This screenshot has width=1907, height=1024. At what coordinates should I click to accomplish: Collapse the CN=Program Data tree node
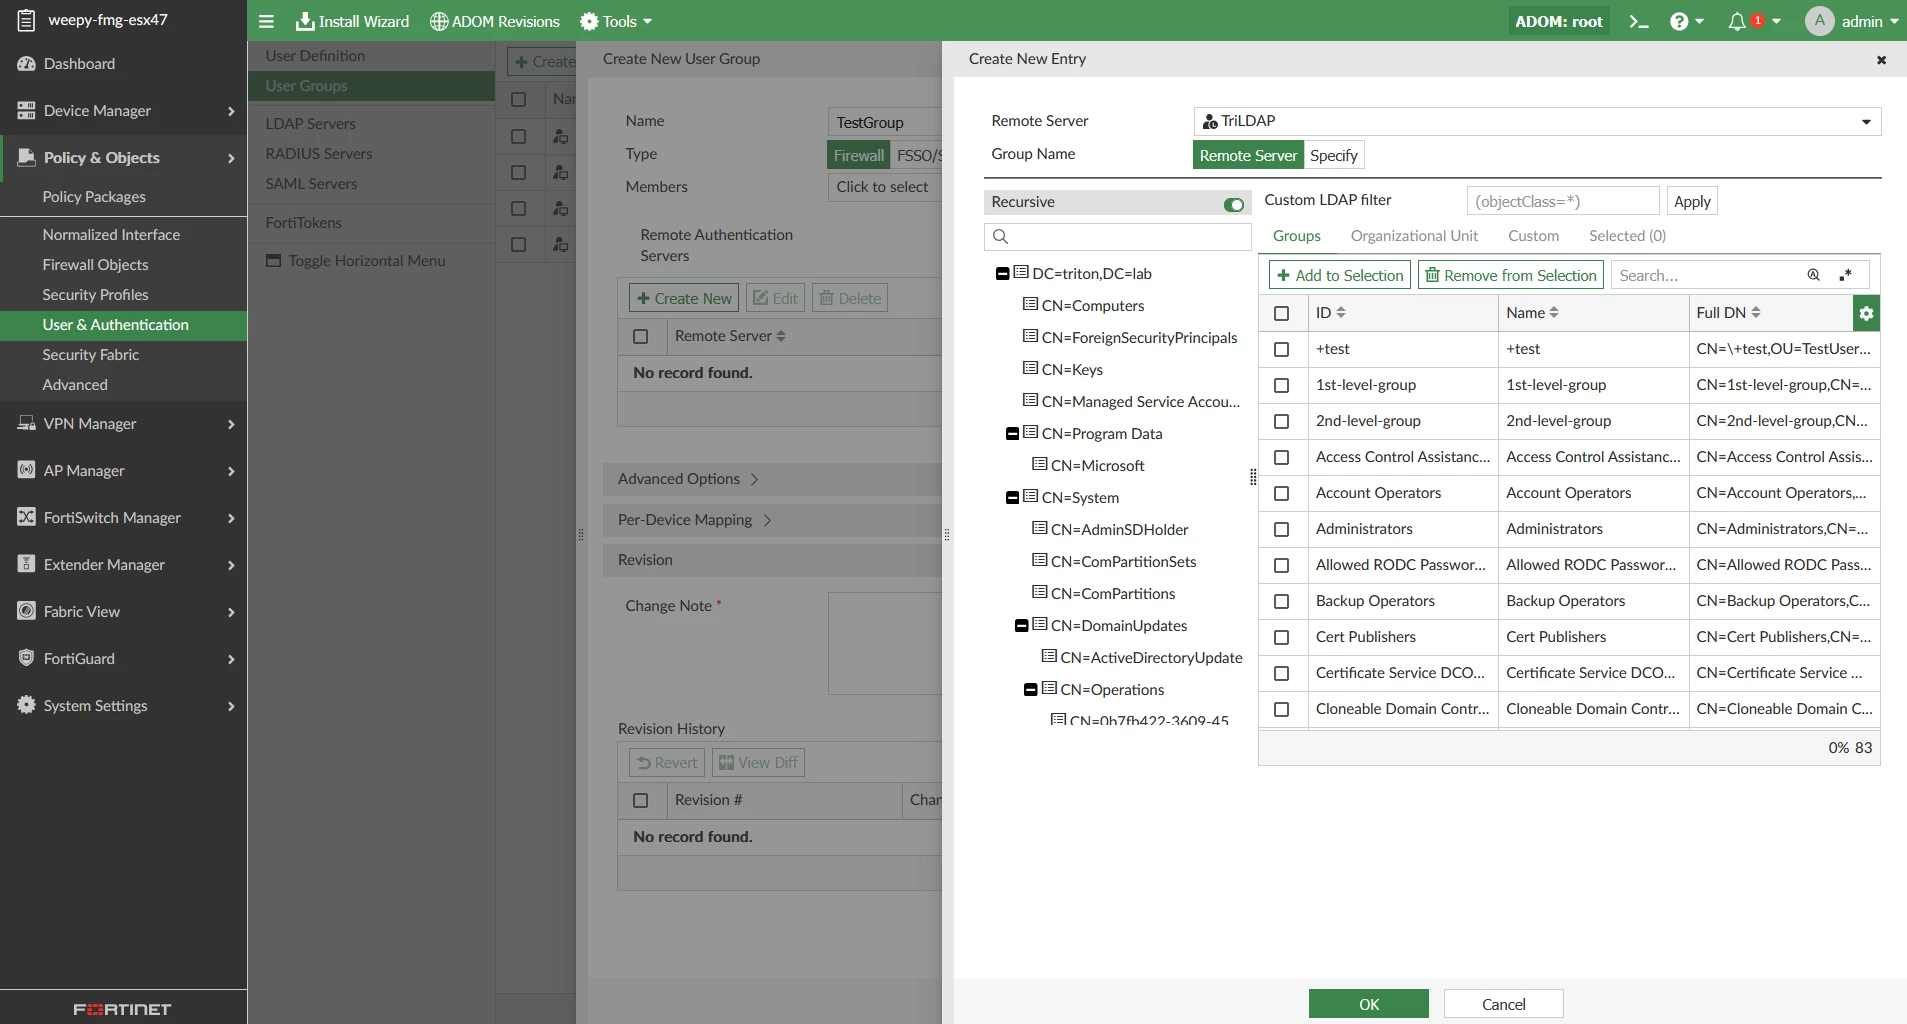pos(1012,434)
